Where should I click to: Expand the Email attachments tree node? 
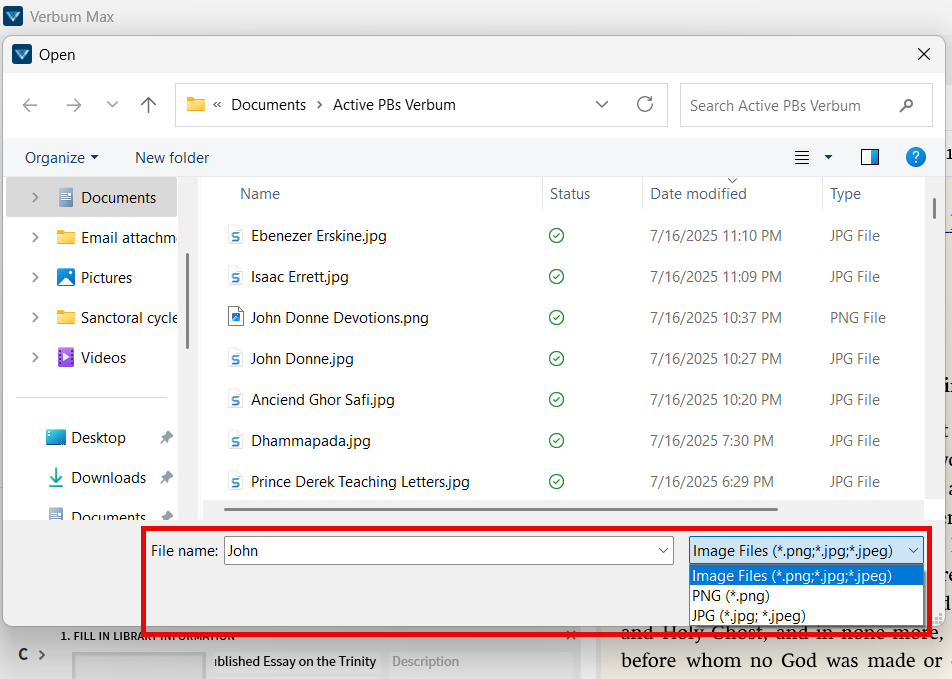point(35,237)
